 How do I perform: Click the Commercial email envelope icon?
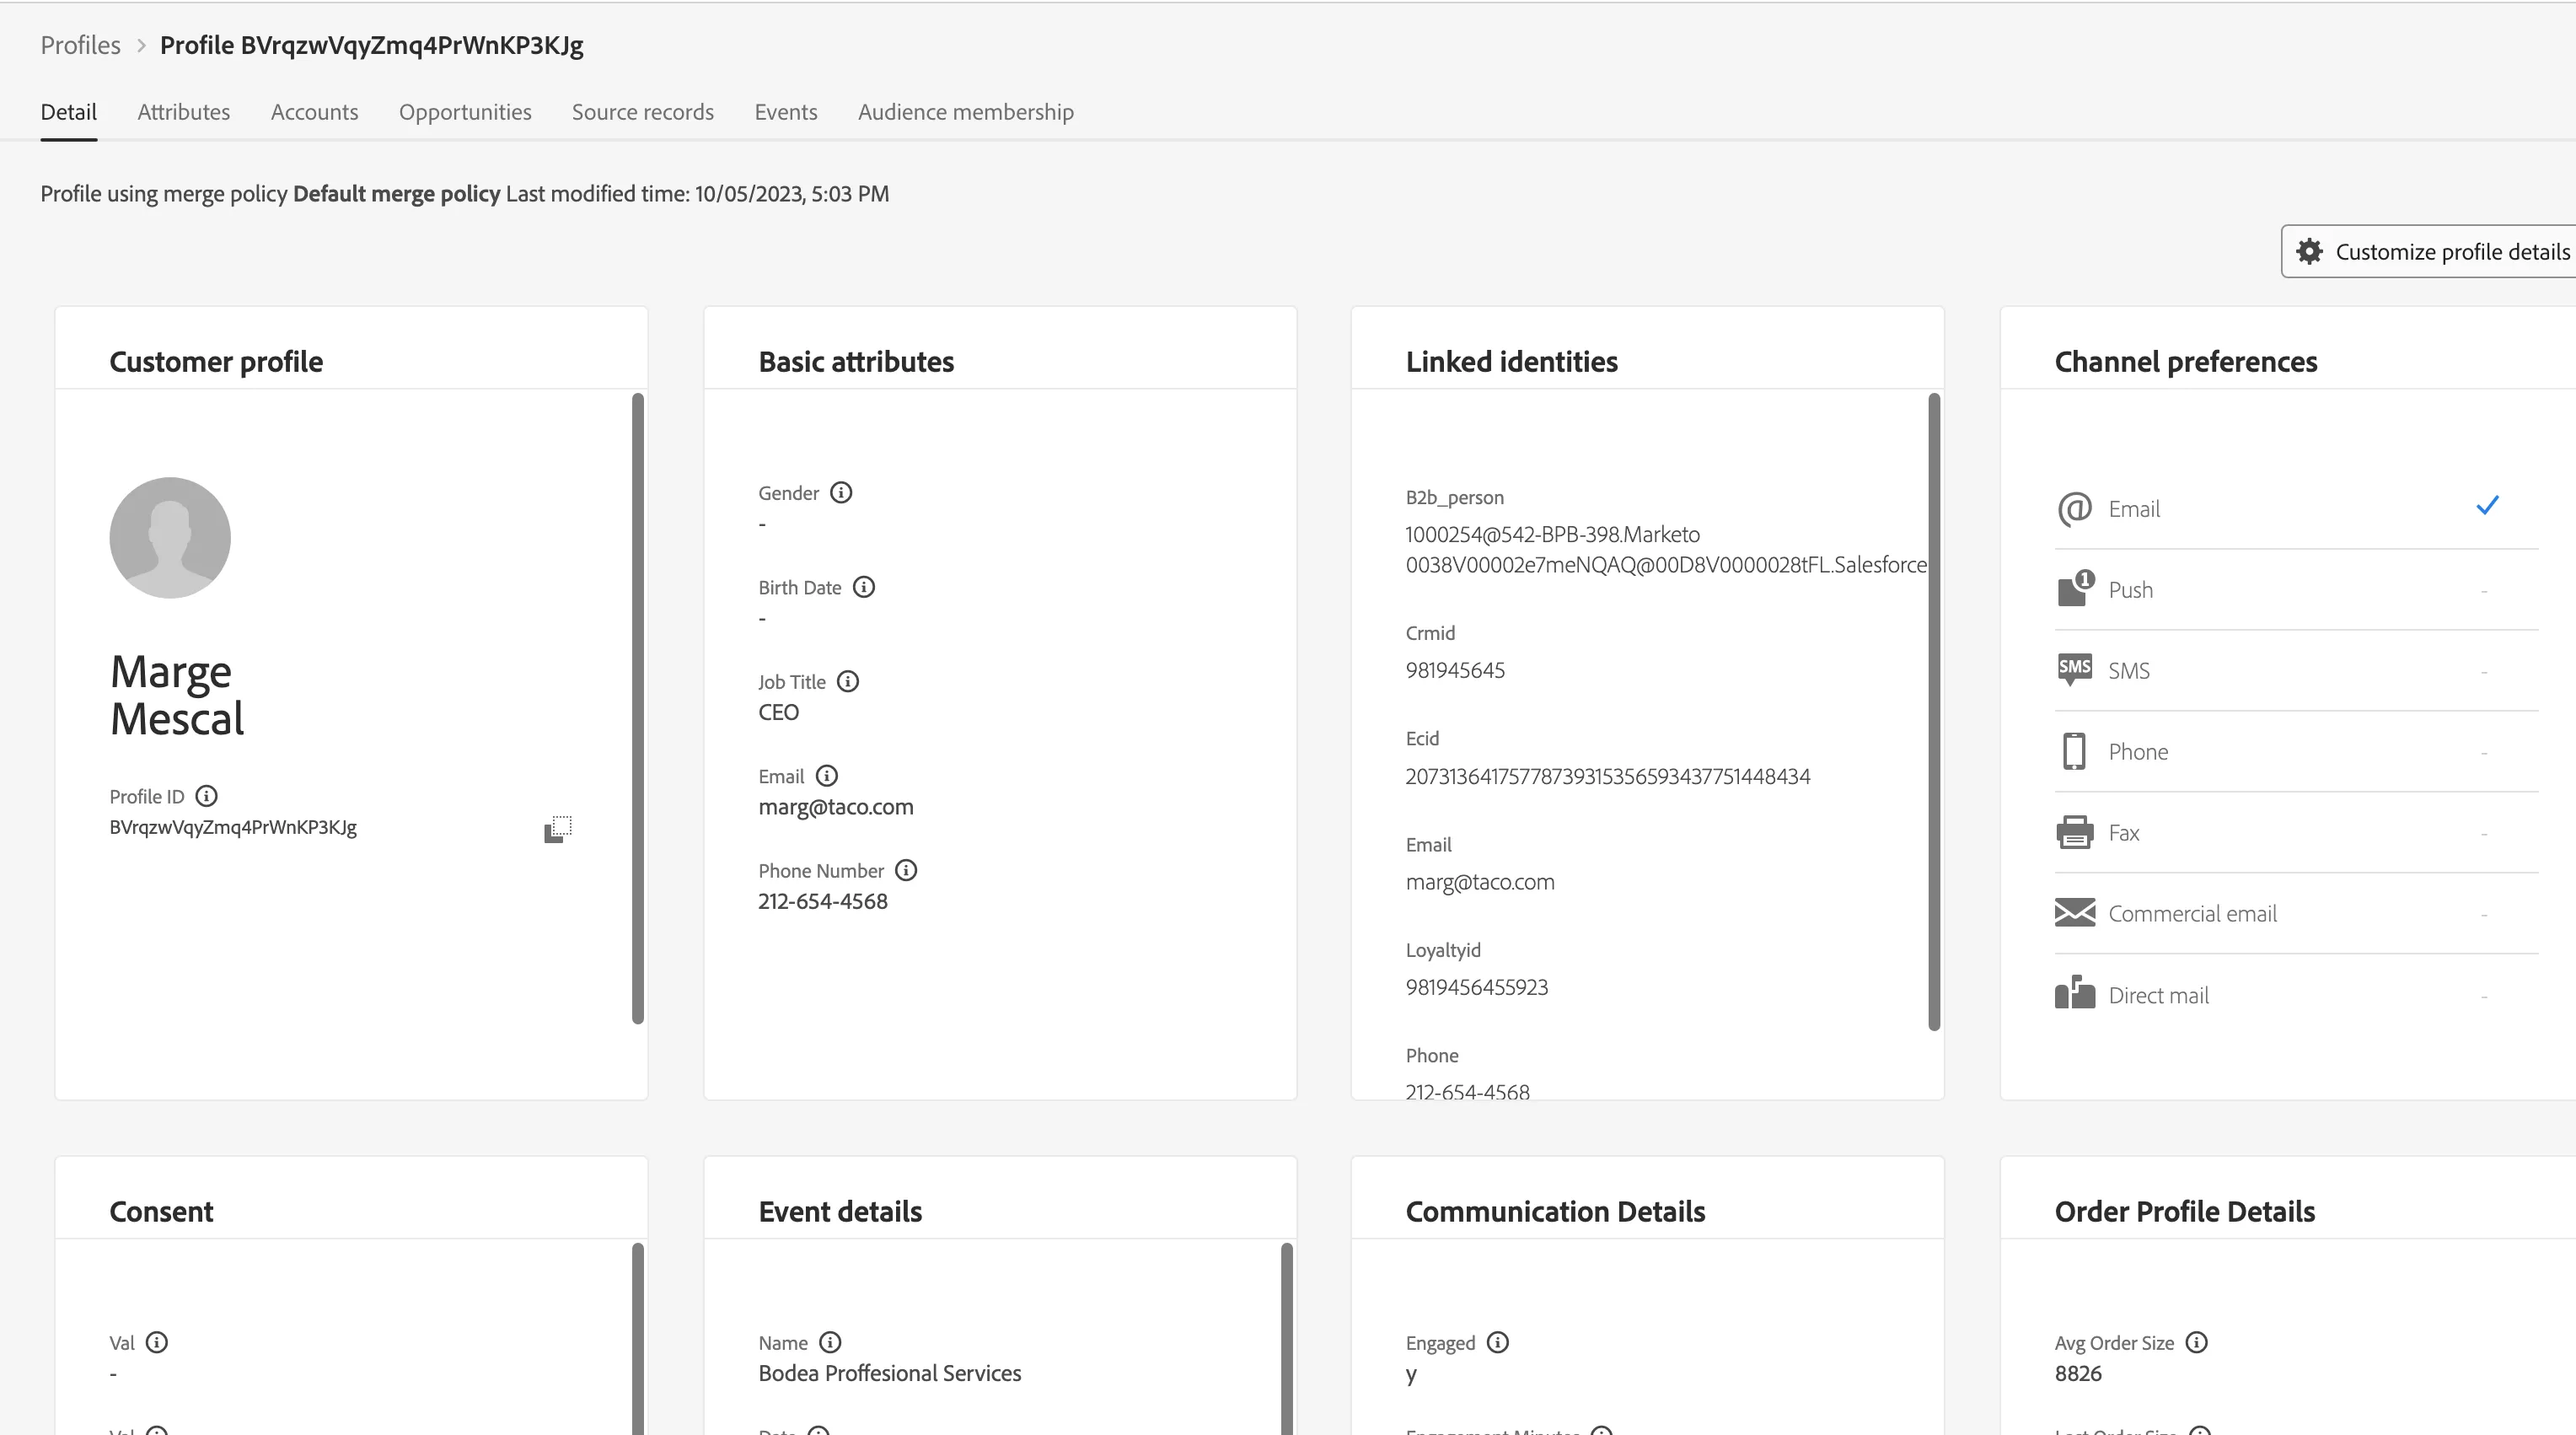(x=2075, y=913)
